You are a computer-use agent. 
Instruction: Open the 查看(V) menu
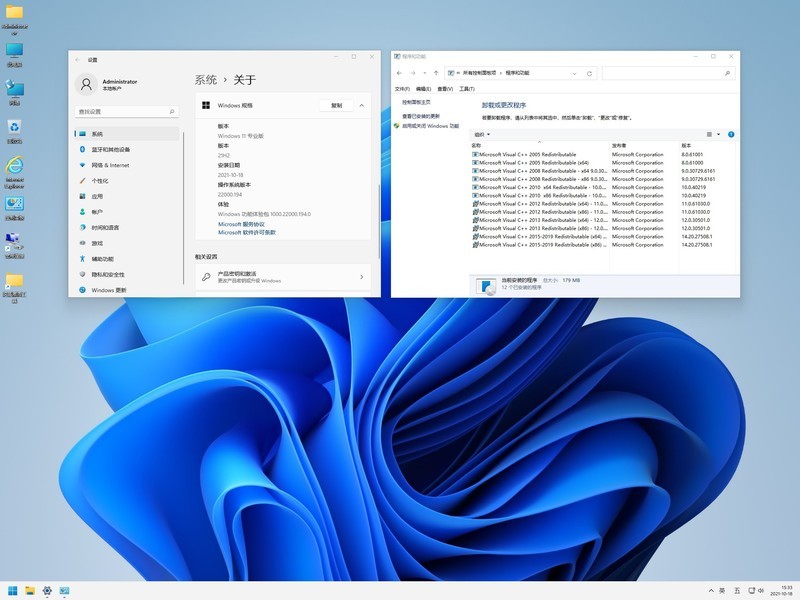(444, 87)
